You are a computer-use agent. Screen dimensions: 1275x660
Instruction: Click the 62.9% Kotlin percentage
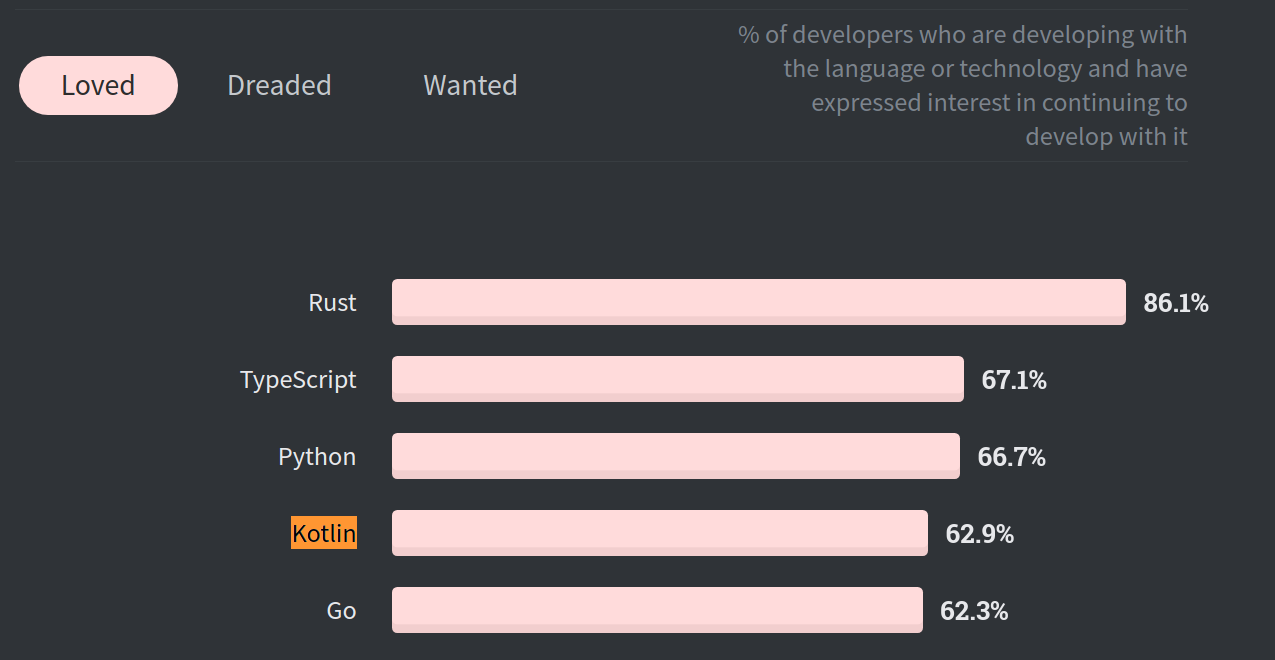(x=980, y=534)
